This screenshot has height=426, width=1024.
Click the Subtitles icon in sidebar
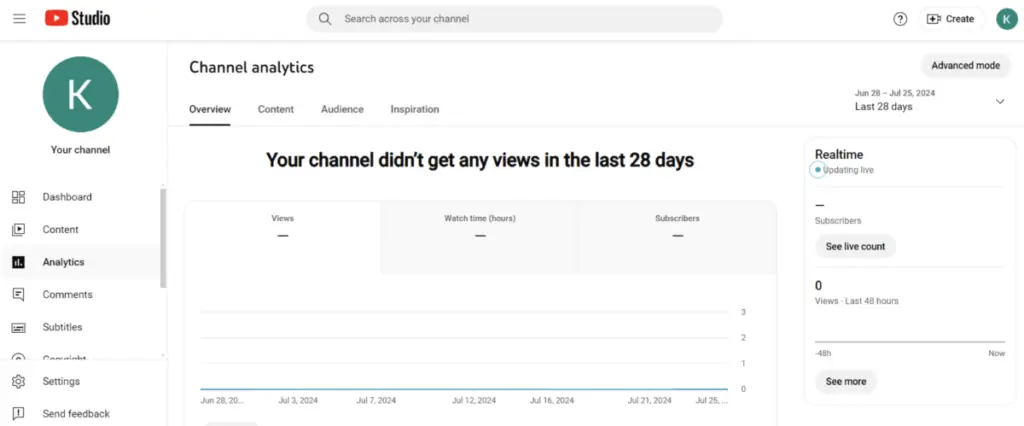click(18, 328)
